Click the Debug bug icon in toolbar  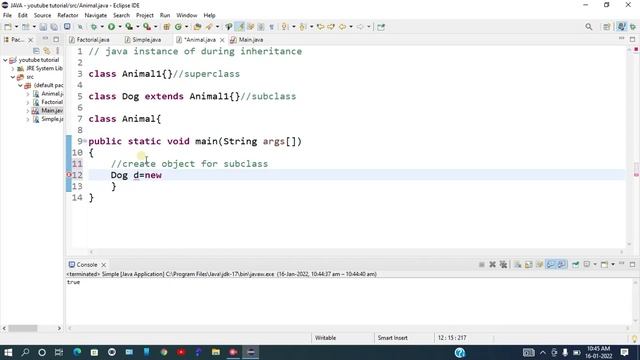pos(94,27)
